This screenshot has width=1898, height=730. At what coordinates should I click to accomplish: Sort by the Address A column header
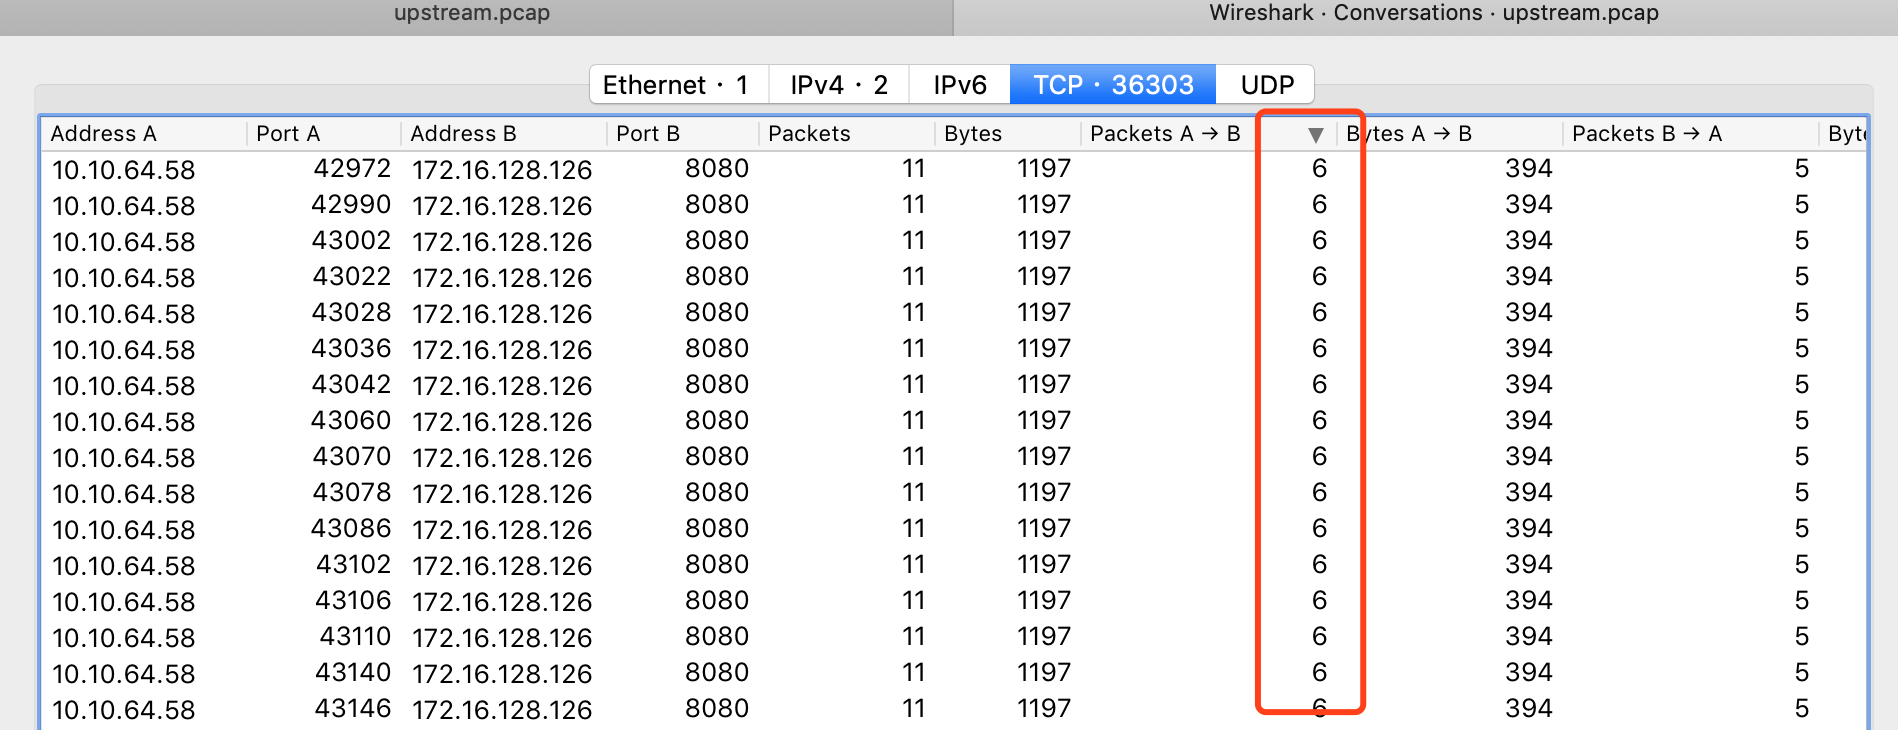144,134
